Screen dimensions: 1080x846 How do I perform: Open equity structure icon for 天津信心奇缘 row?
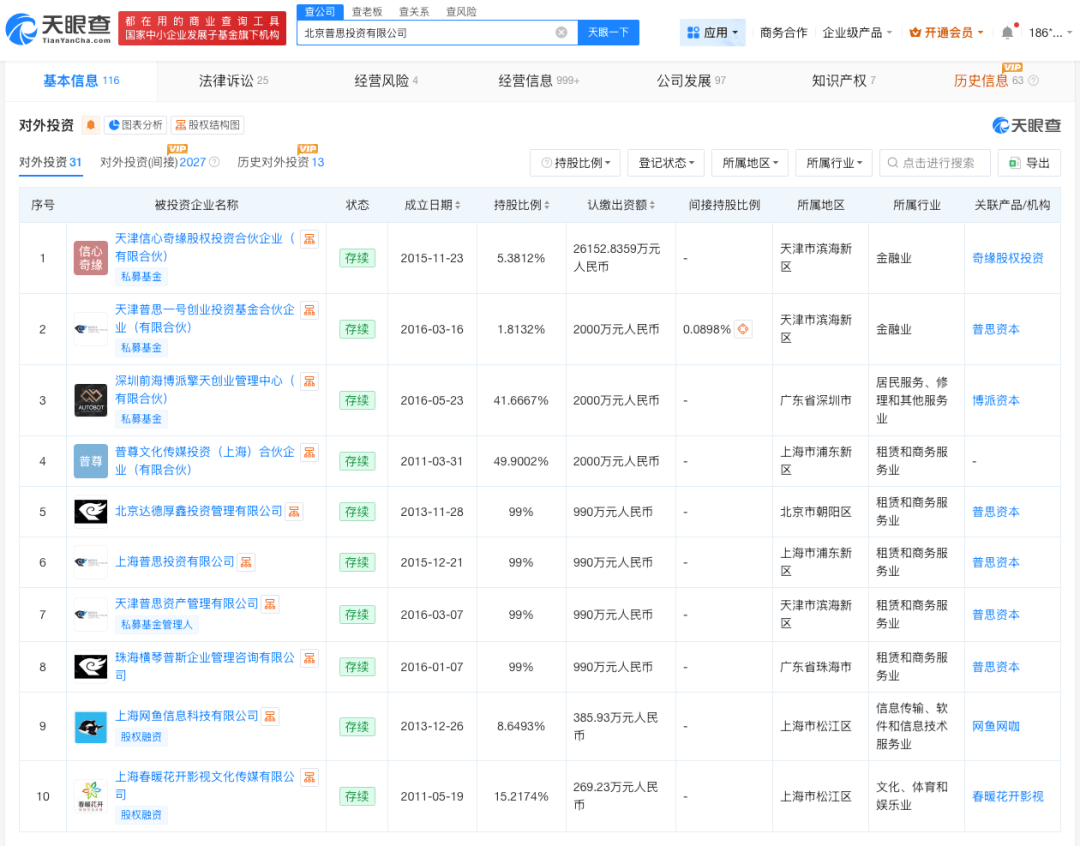pyautogui.click(x=310, y=239)
